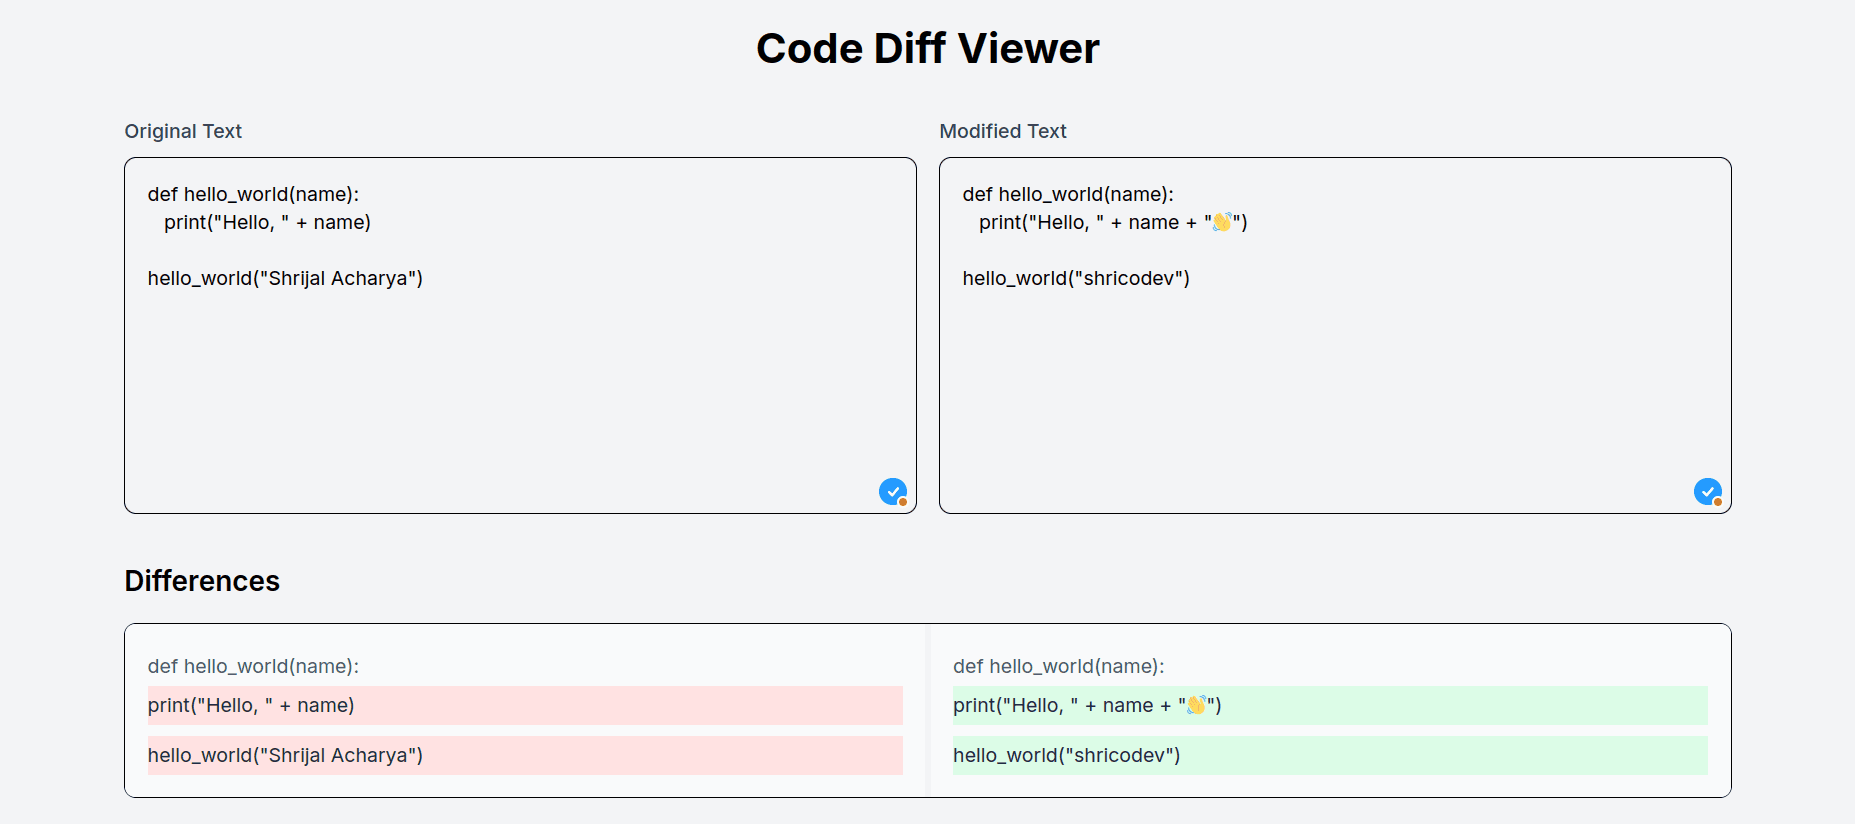
Task: Focus the Original Text input area
Action: coord(520,335)
